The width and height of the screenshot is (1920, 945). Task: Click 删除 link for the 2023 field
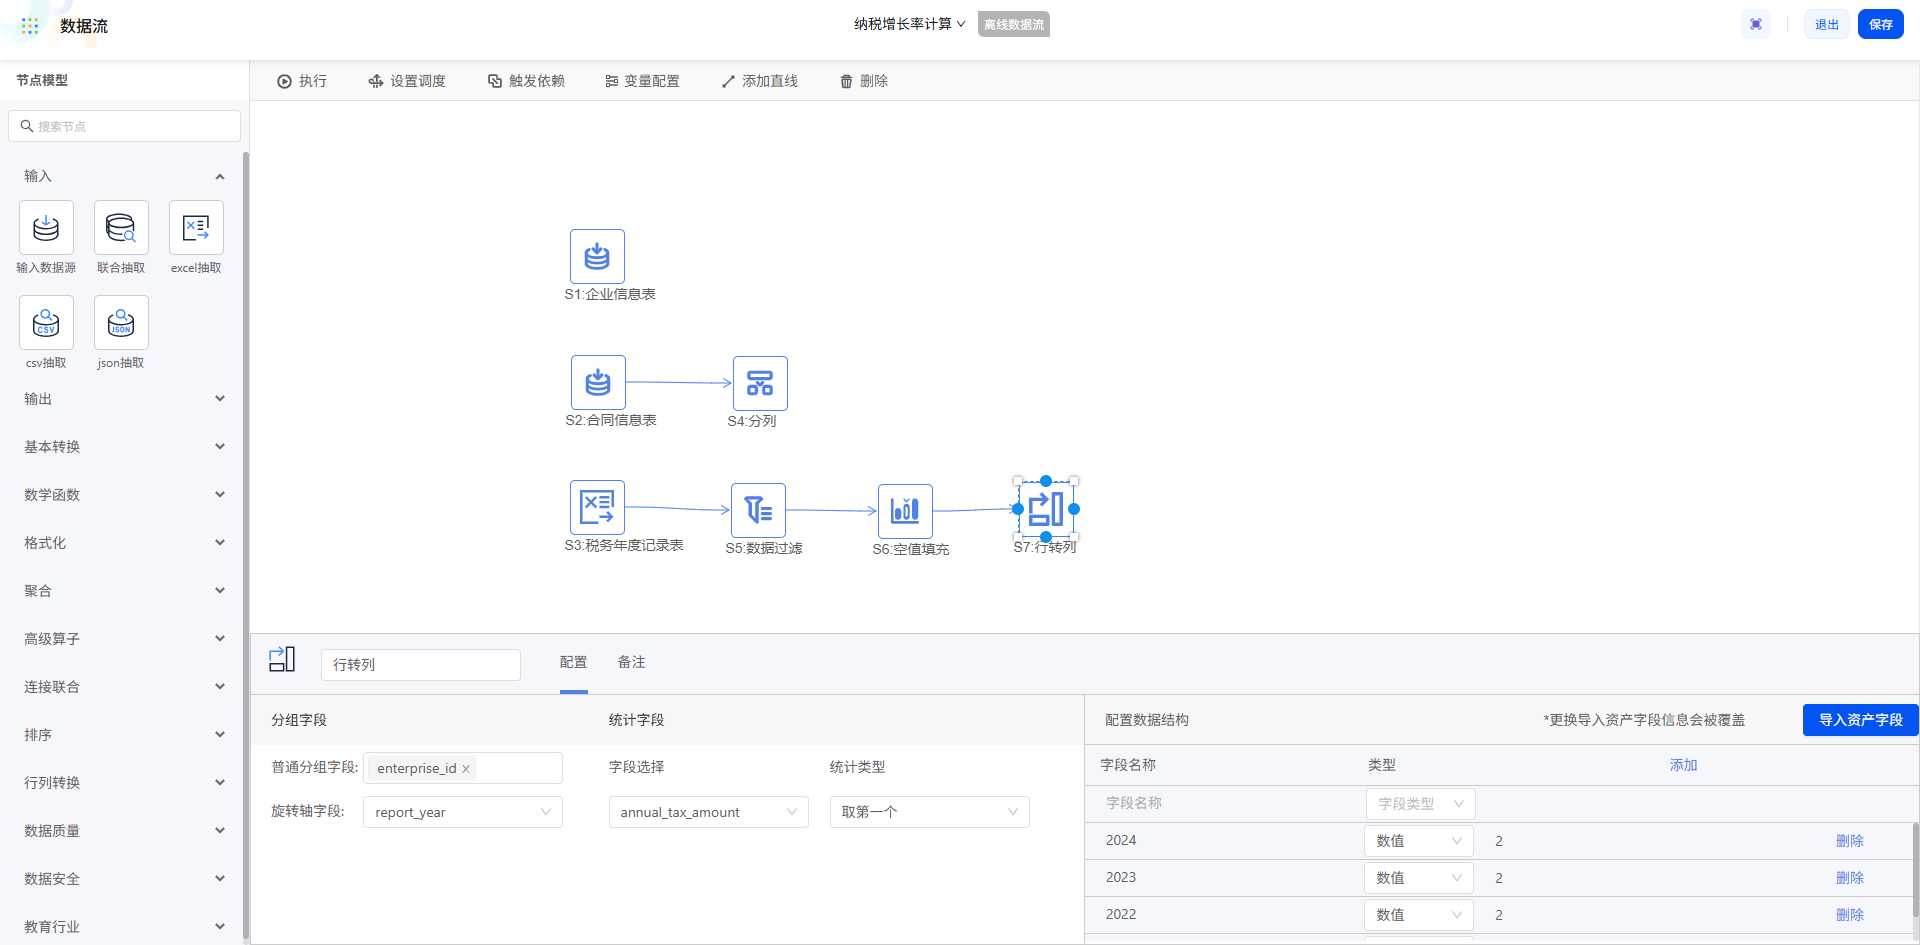click(1849, 878)
